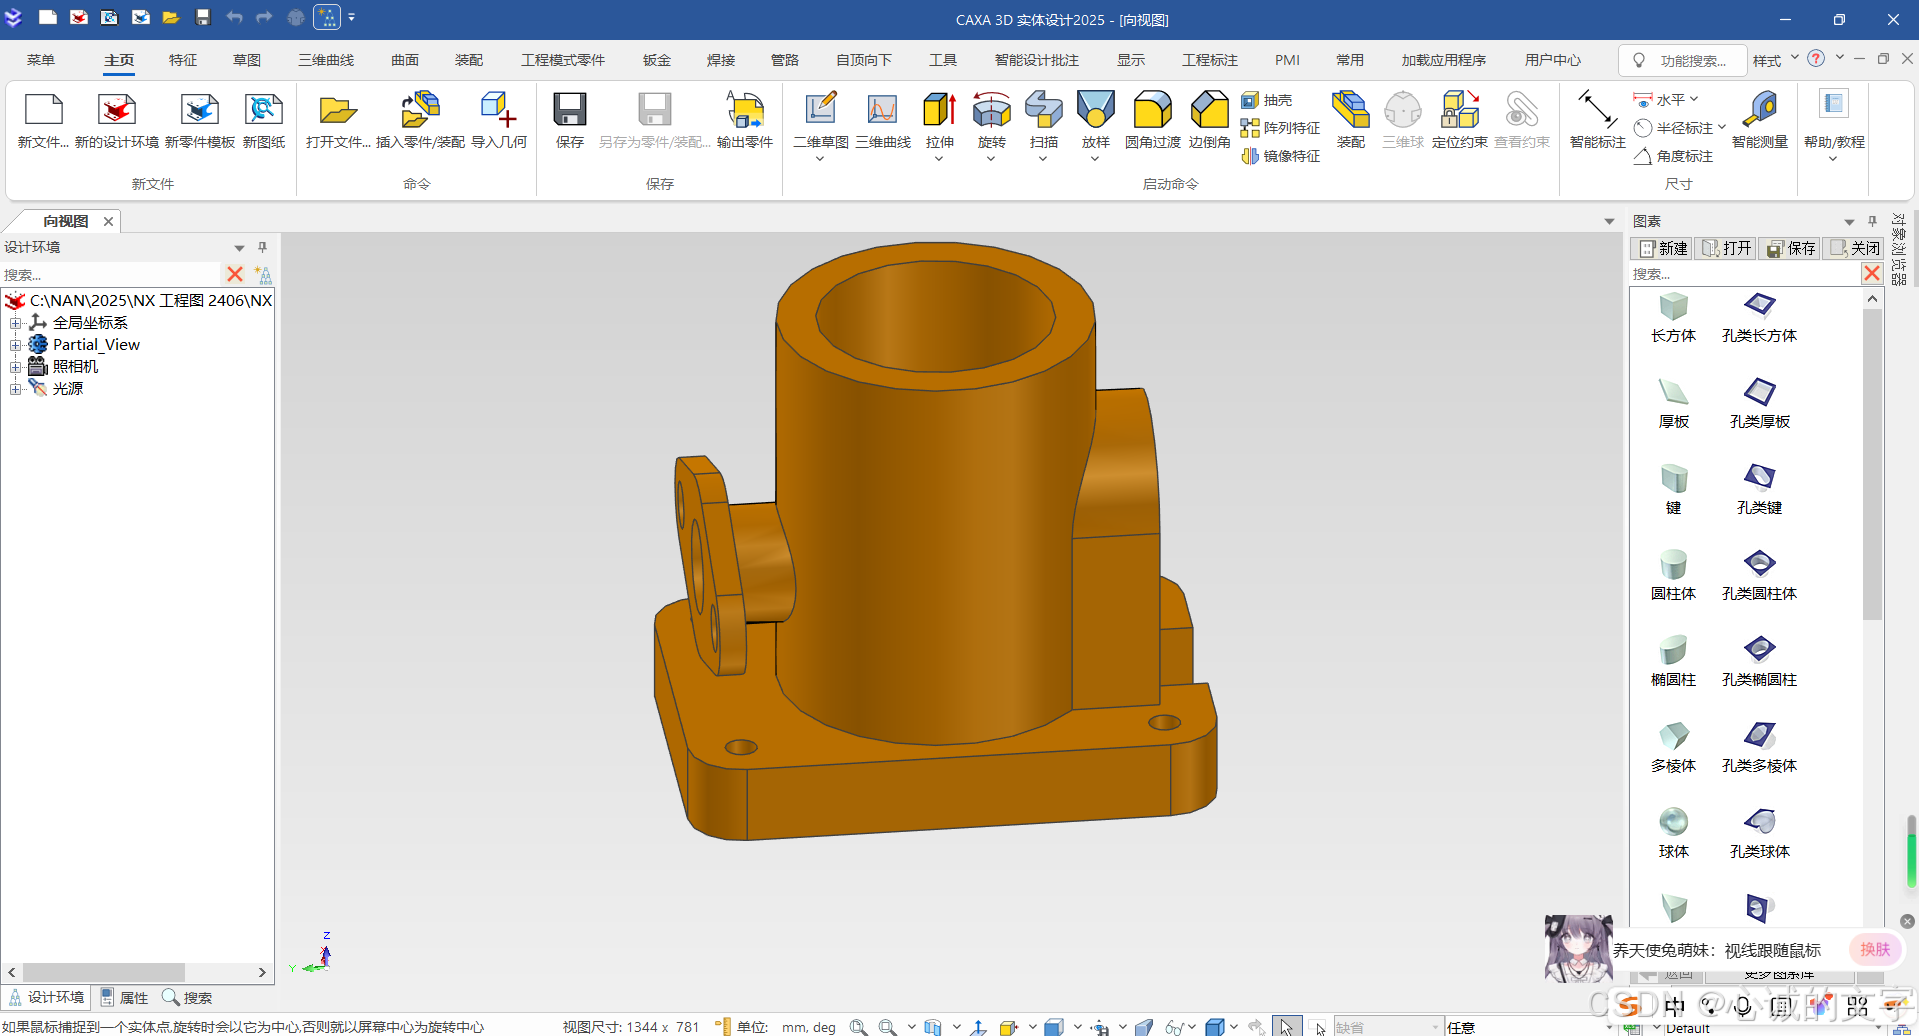Click the 保存 save disk icon
Screen dimensions: 1919x1036
pyautogui.click(x=570, y=110)
